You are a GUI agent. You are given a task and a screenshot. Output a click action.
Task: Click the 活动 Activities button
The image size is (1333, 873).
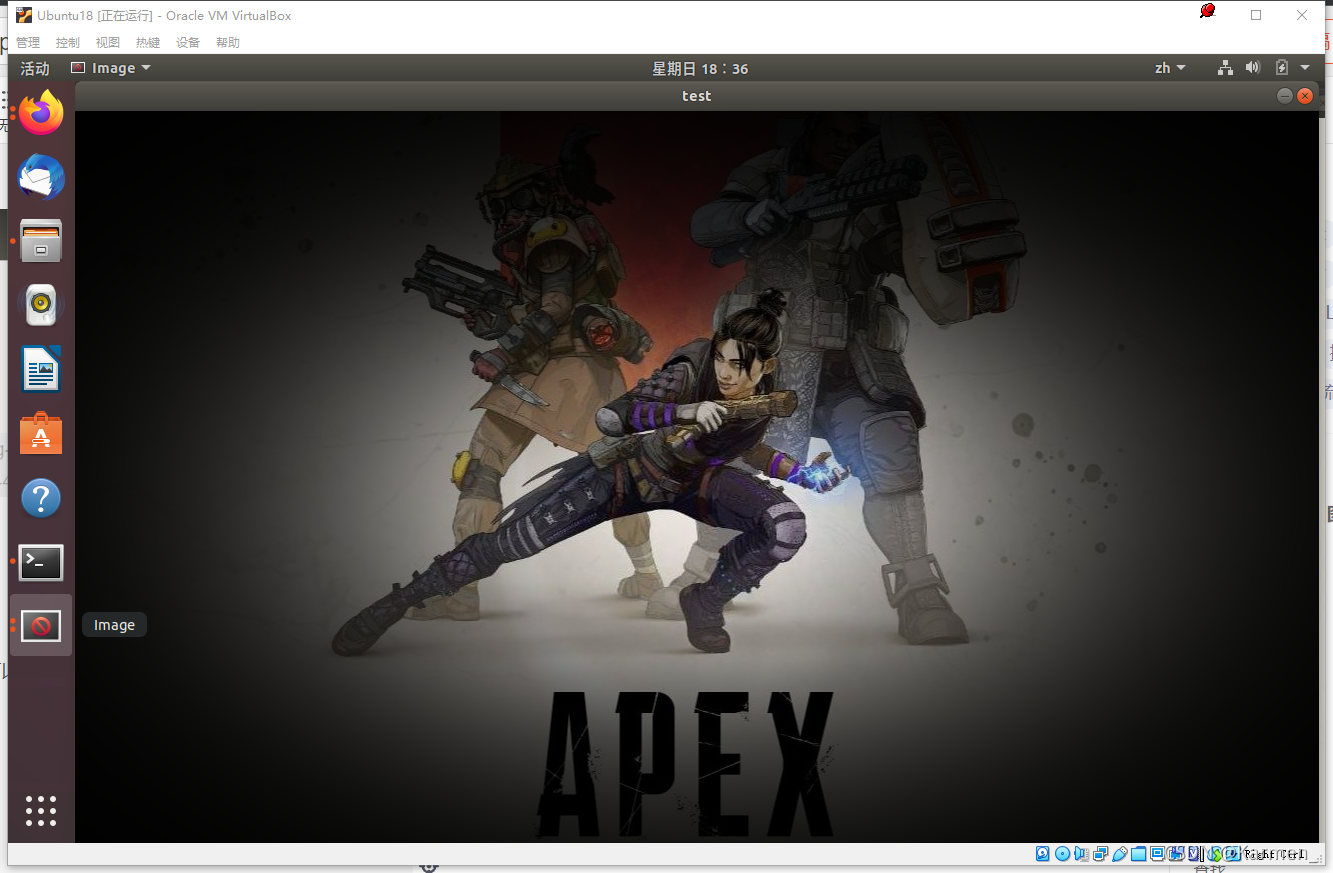[x=35, y=68]
